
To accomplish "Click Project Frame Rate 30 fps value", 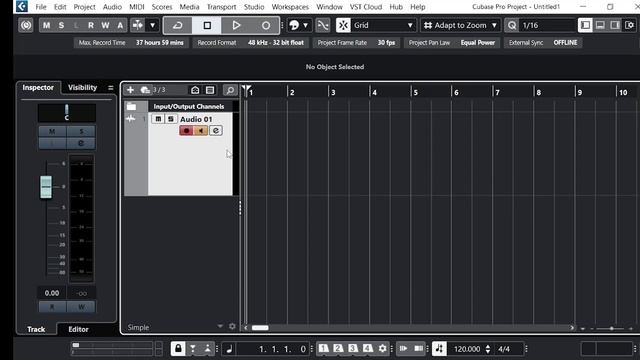I will [386, 42].
